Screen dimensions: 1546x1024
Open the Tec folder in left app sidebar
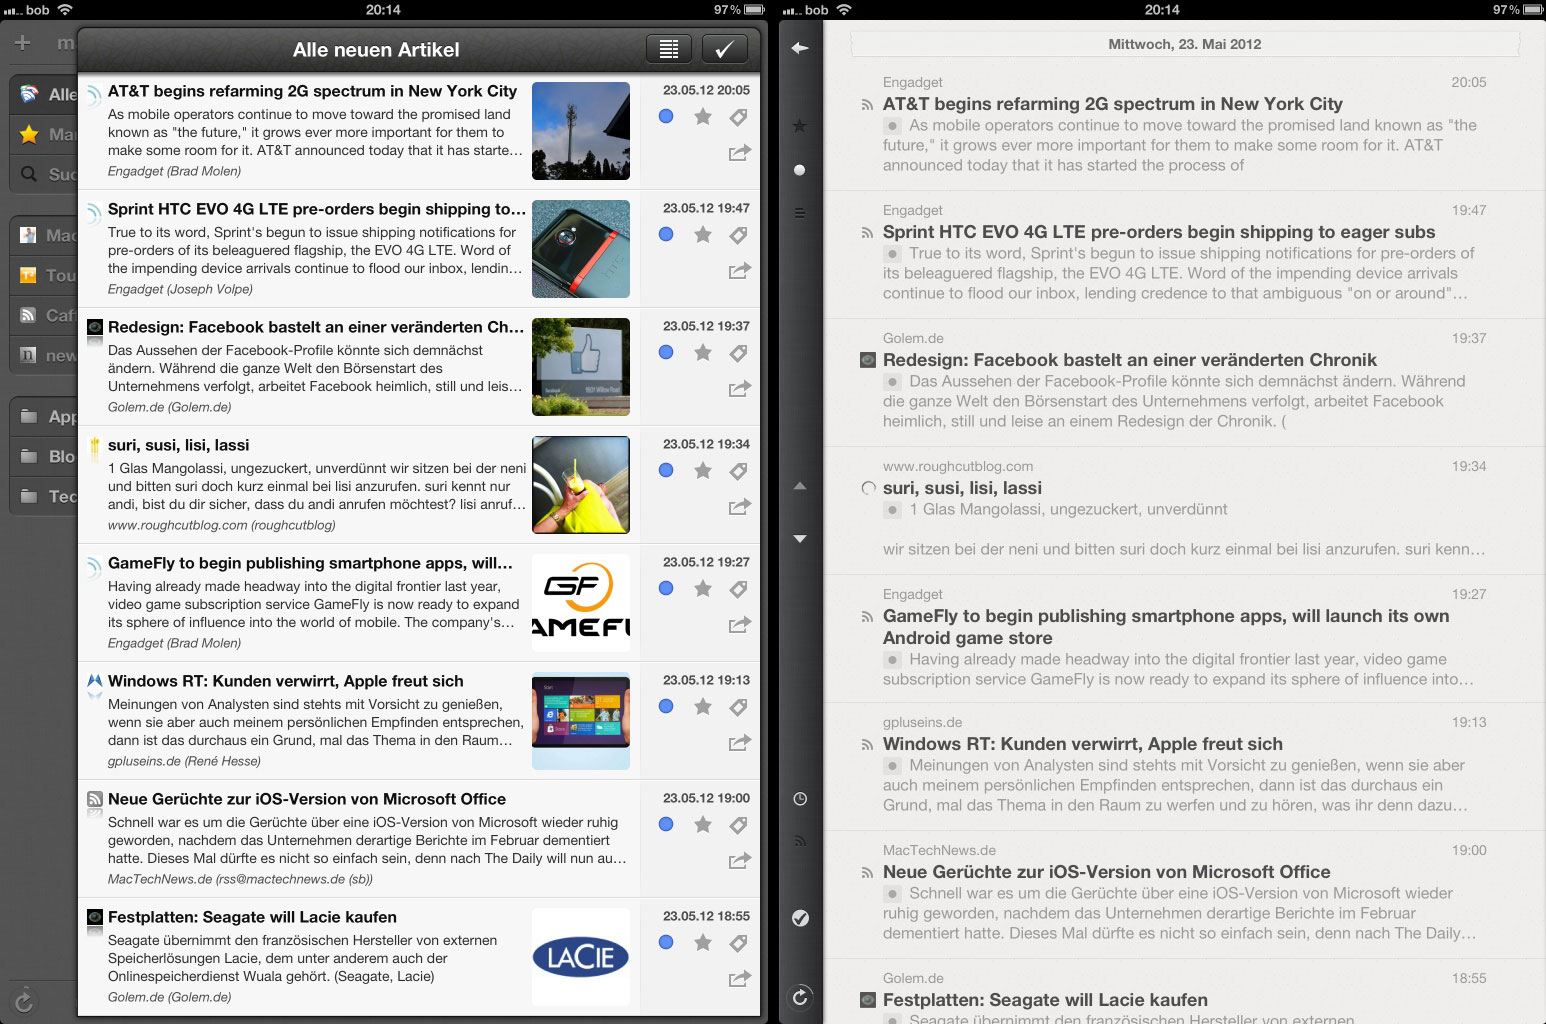coord(44,496)
